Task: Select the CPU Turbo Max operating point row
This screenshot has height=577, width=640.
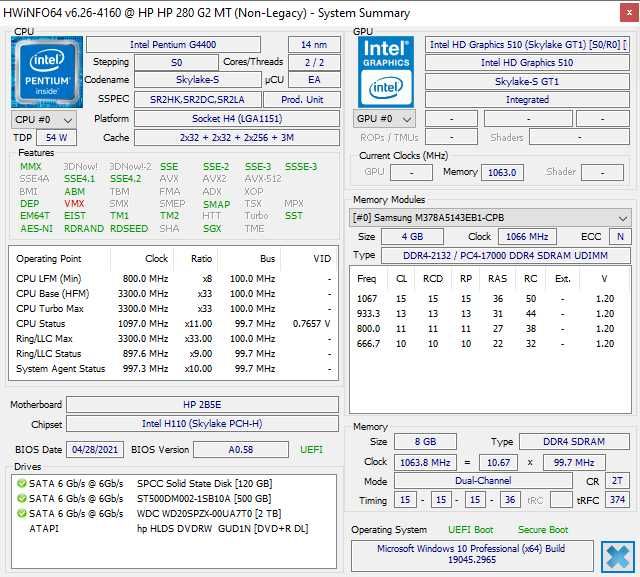Action: 173,309
